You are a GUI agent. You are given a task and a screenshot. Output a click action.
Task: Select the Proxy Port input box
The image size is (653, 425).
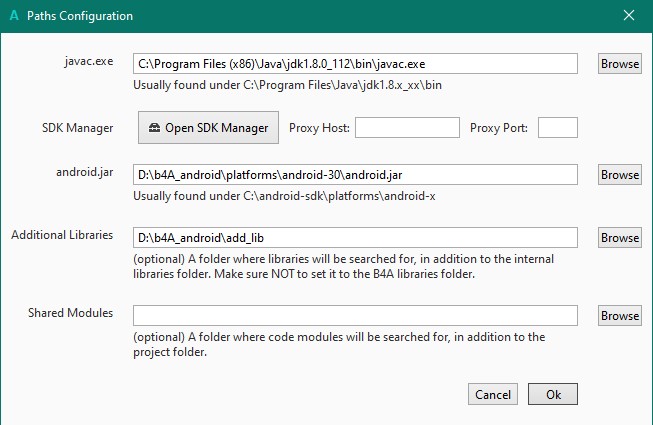pos(558,128)
